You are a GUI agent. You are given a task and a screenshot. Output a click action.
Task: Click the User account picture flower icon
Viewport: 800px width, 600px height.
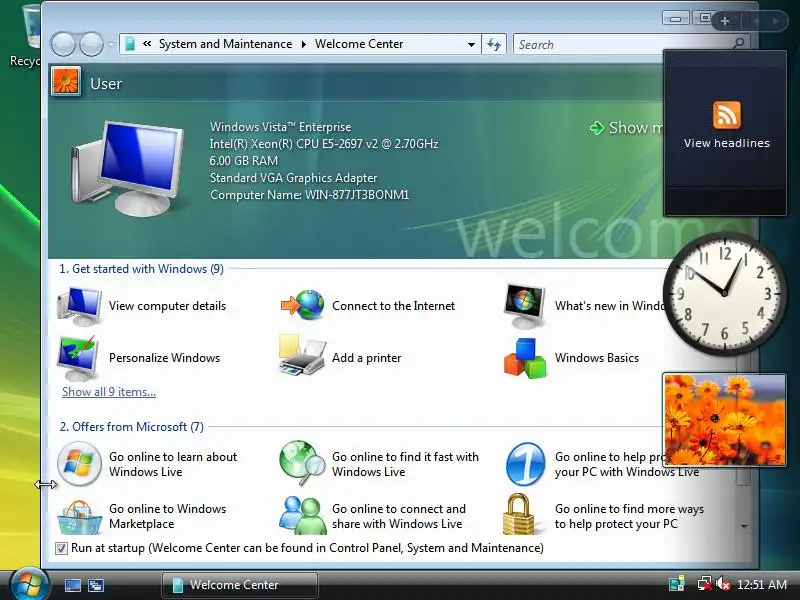(65, 82)
